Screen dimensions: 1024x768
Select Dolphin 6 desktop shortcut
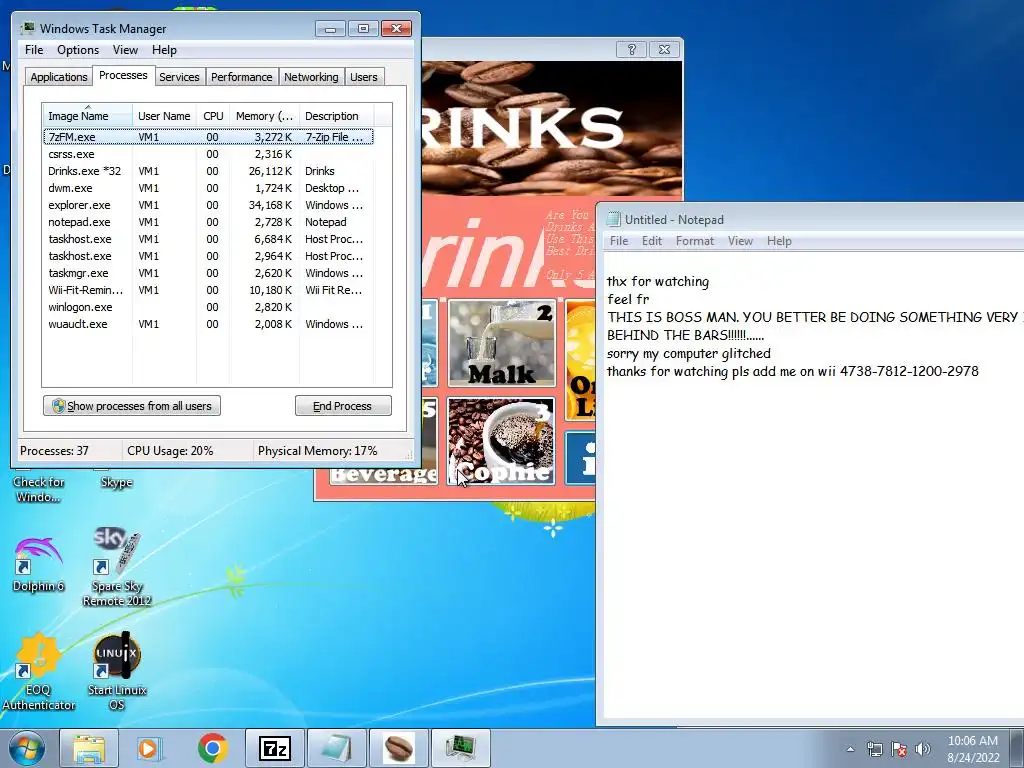[39, 564]
